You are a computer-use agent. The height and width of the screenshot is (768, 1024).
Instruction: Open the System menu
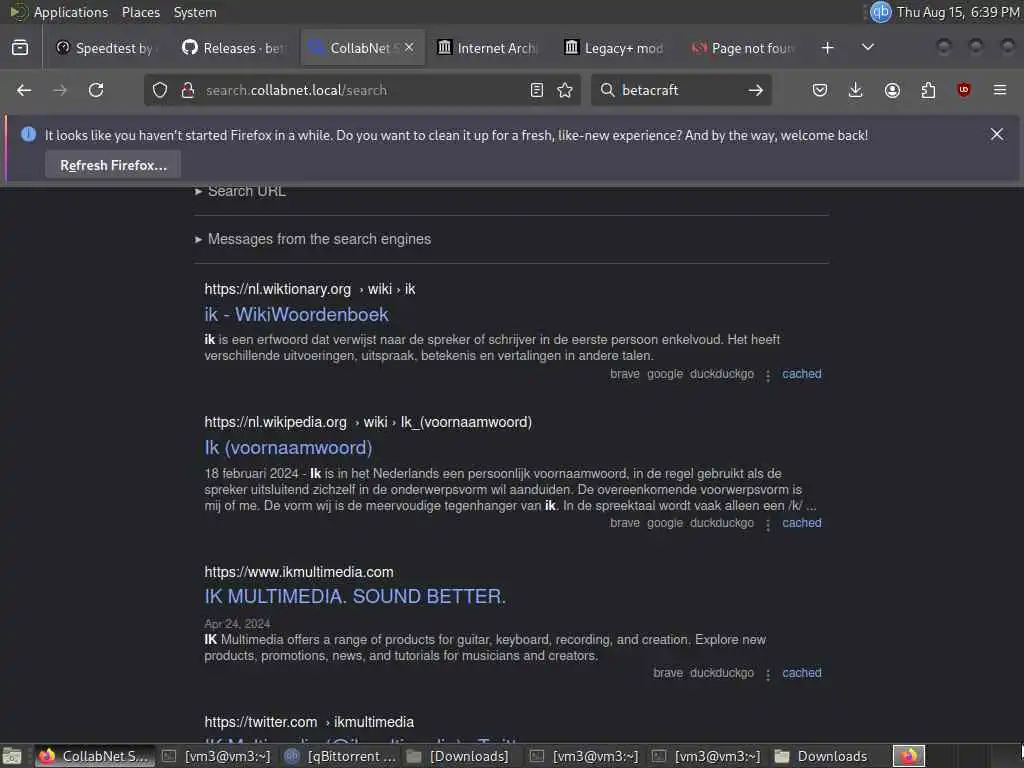195,12
